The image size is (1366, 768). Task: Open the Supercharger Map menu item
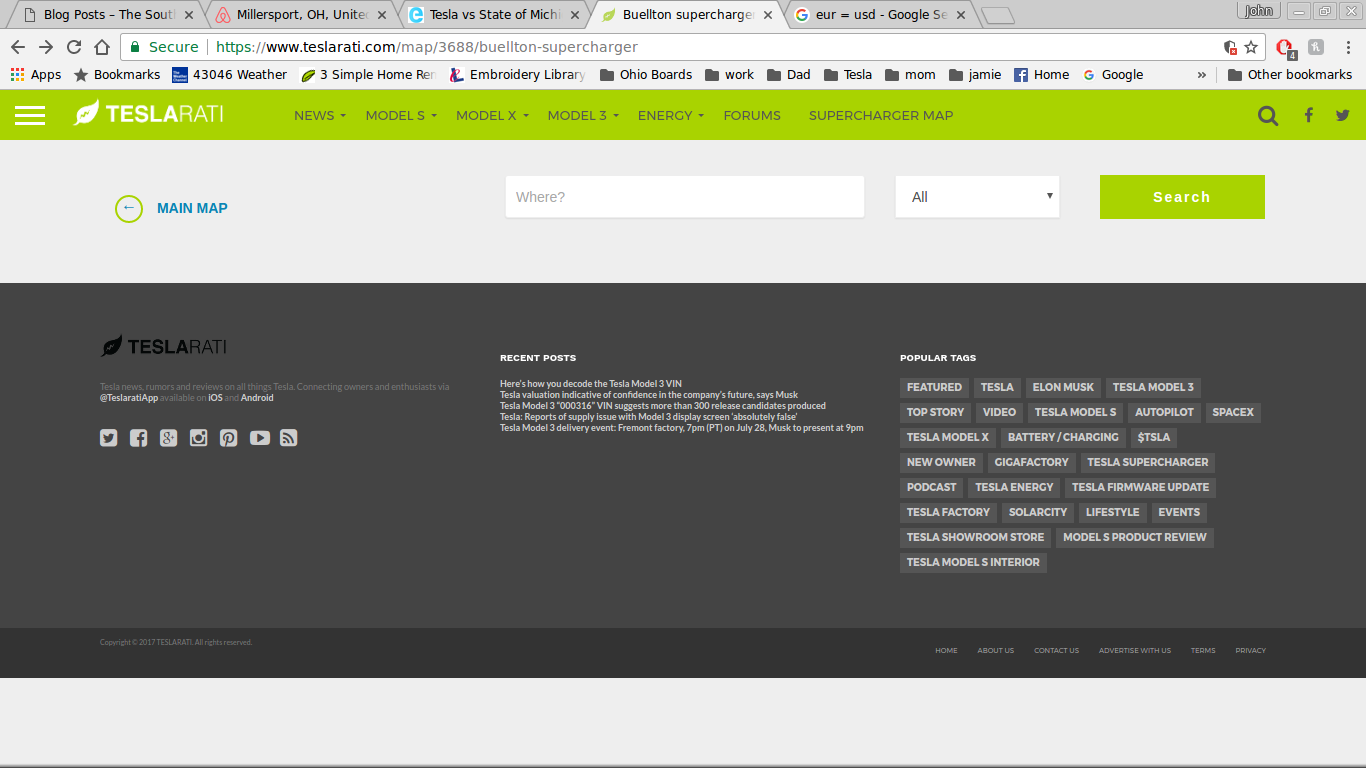point(881,116)
